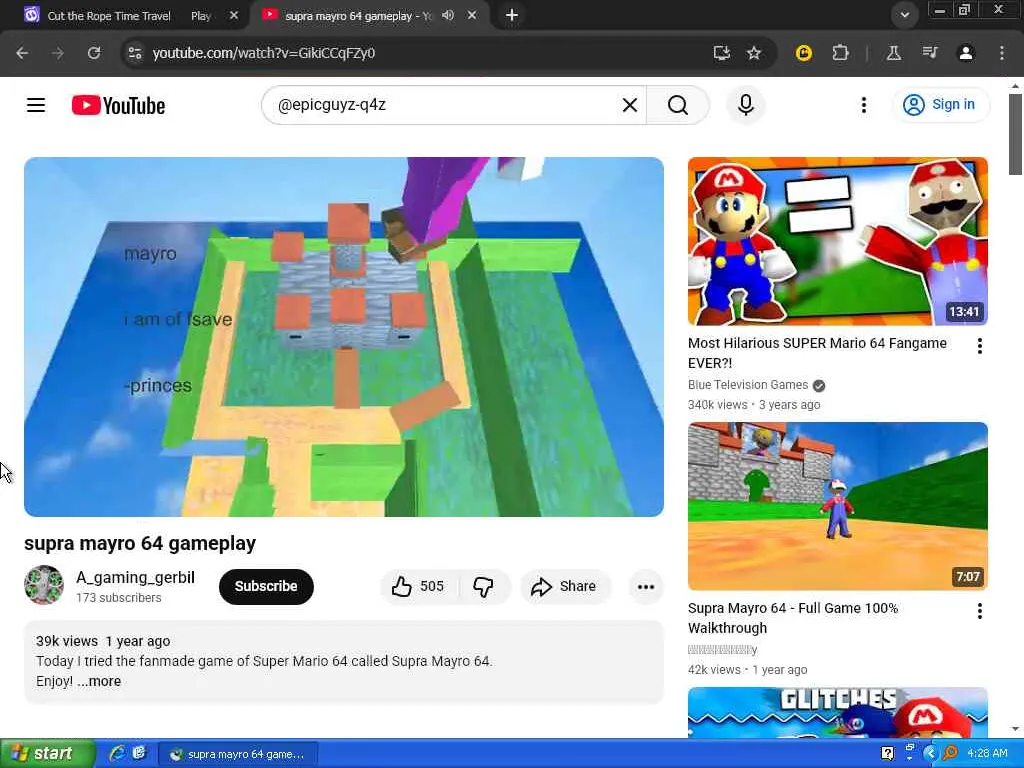Viewport: 1024px width, 768px height.
Task: Bookmark this page with the star
Action: [754, 53]
